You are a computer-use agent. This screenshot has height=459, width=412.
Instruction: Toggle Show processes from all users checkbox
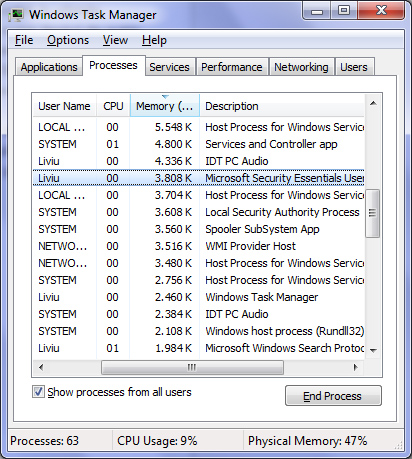click(x=38, y=392)
